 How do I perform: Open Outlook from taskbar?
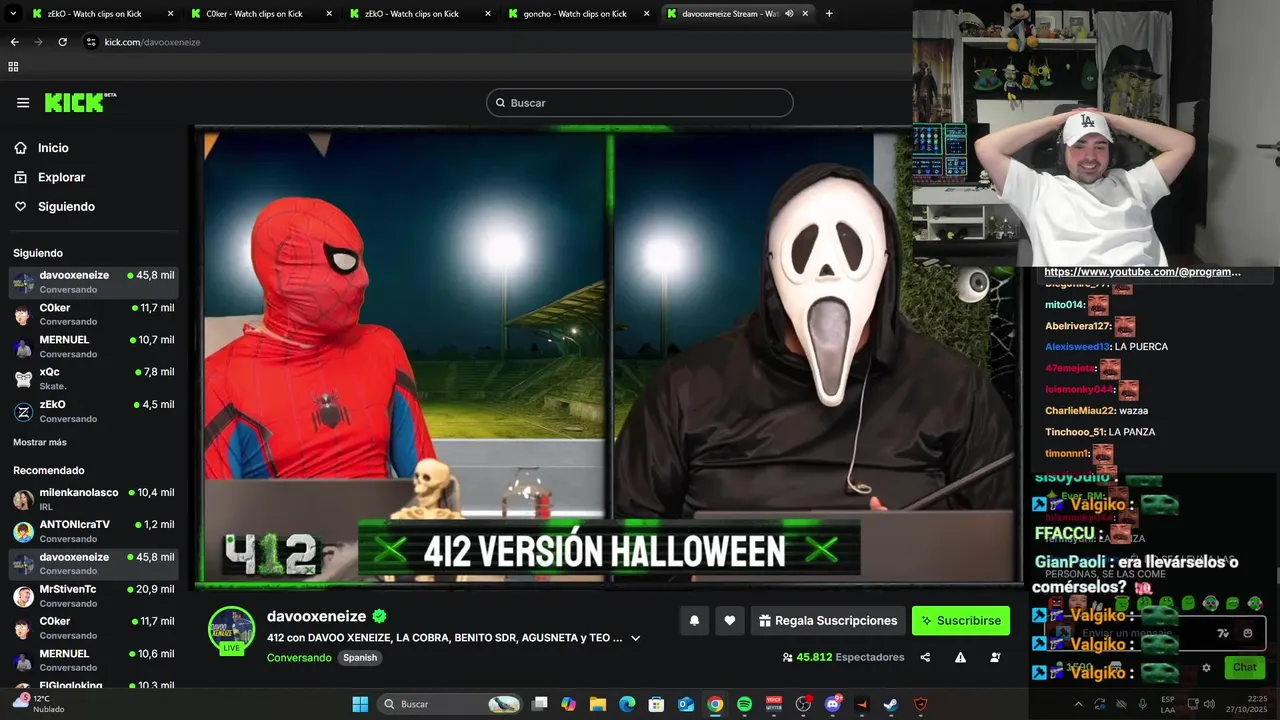click(686, 704)
